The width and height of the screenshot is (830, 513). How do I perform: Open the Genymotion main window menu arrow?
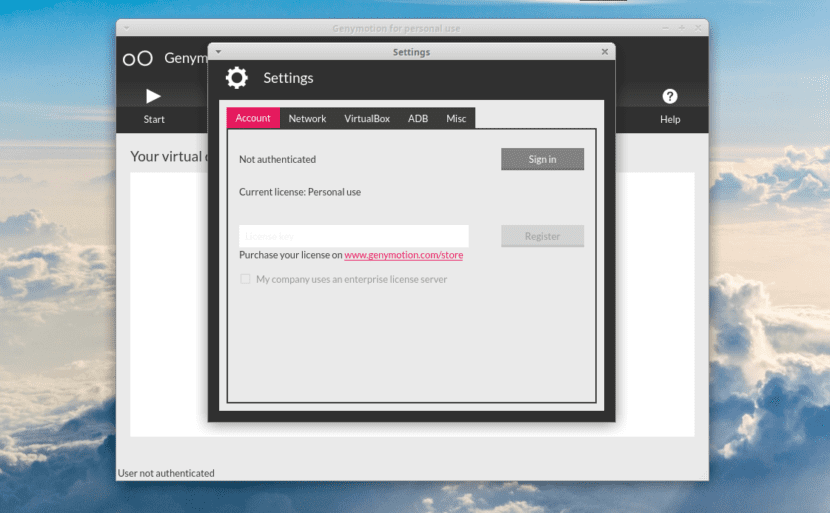pyautogui.click(x=126, y=28)
